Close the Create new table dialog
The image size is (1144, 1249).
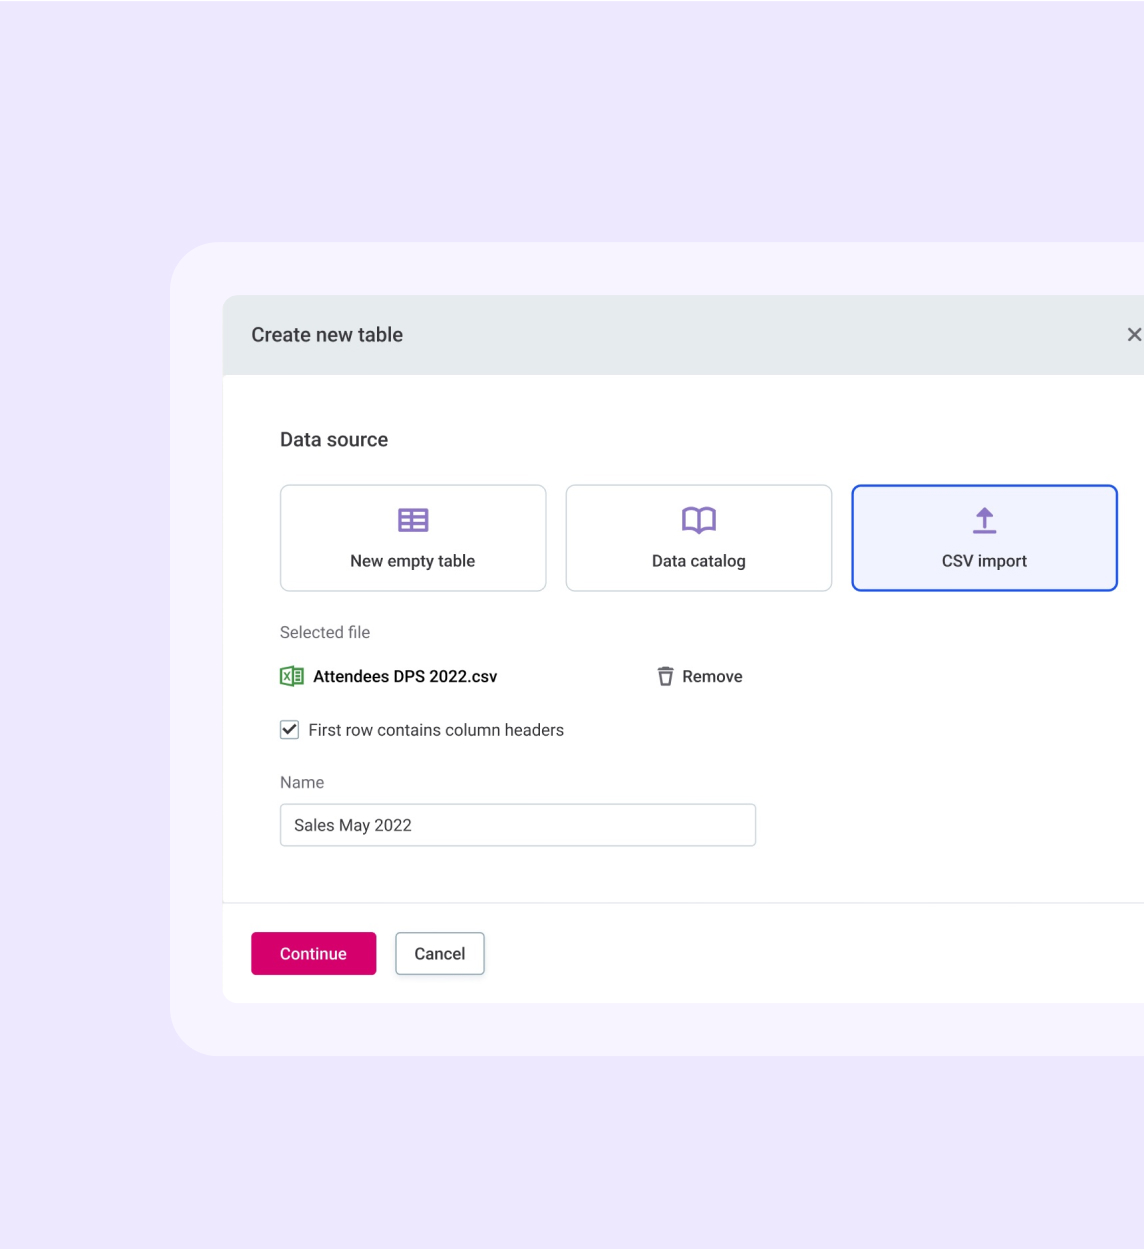[x=1133, y=335]
